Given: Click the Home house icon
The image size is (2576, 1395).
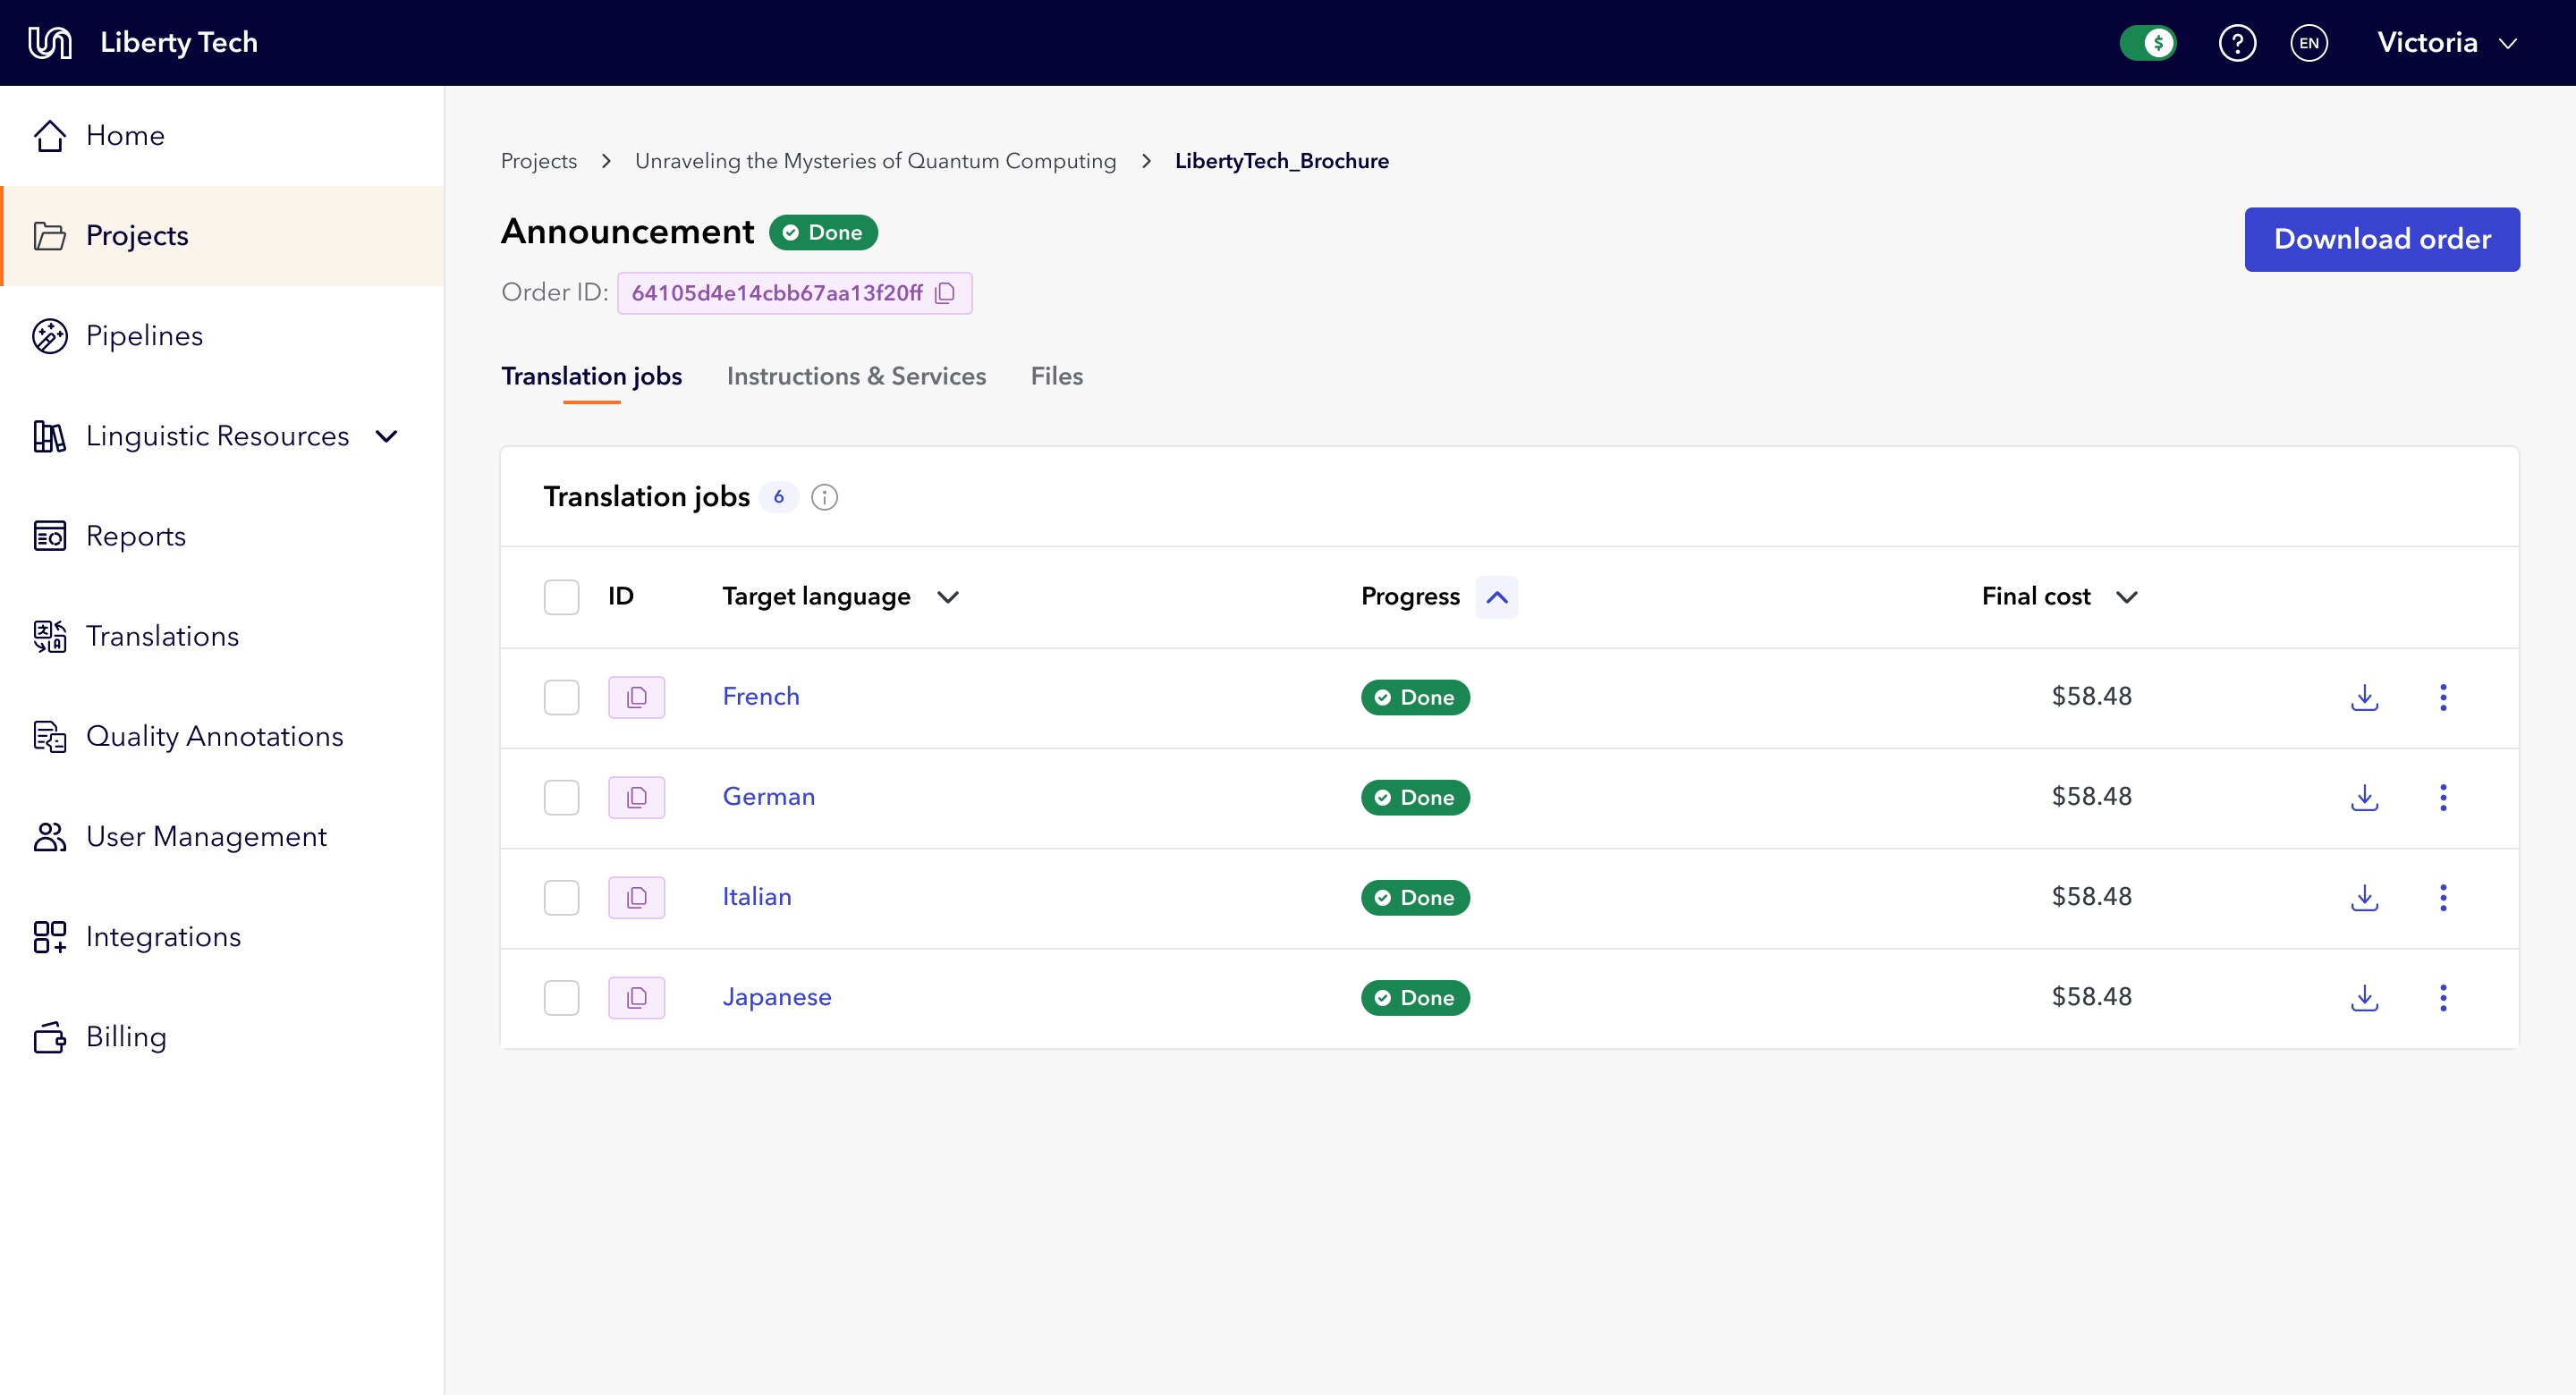Looking at the screenshot, I should point(49,136).
